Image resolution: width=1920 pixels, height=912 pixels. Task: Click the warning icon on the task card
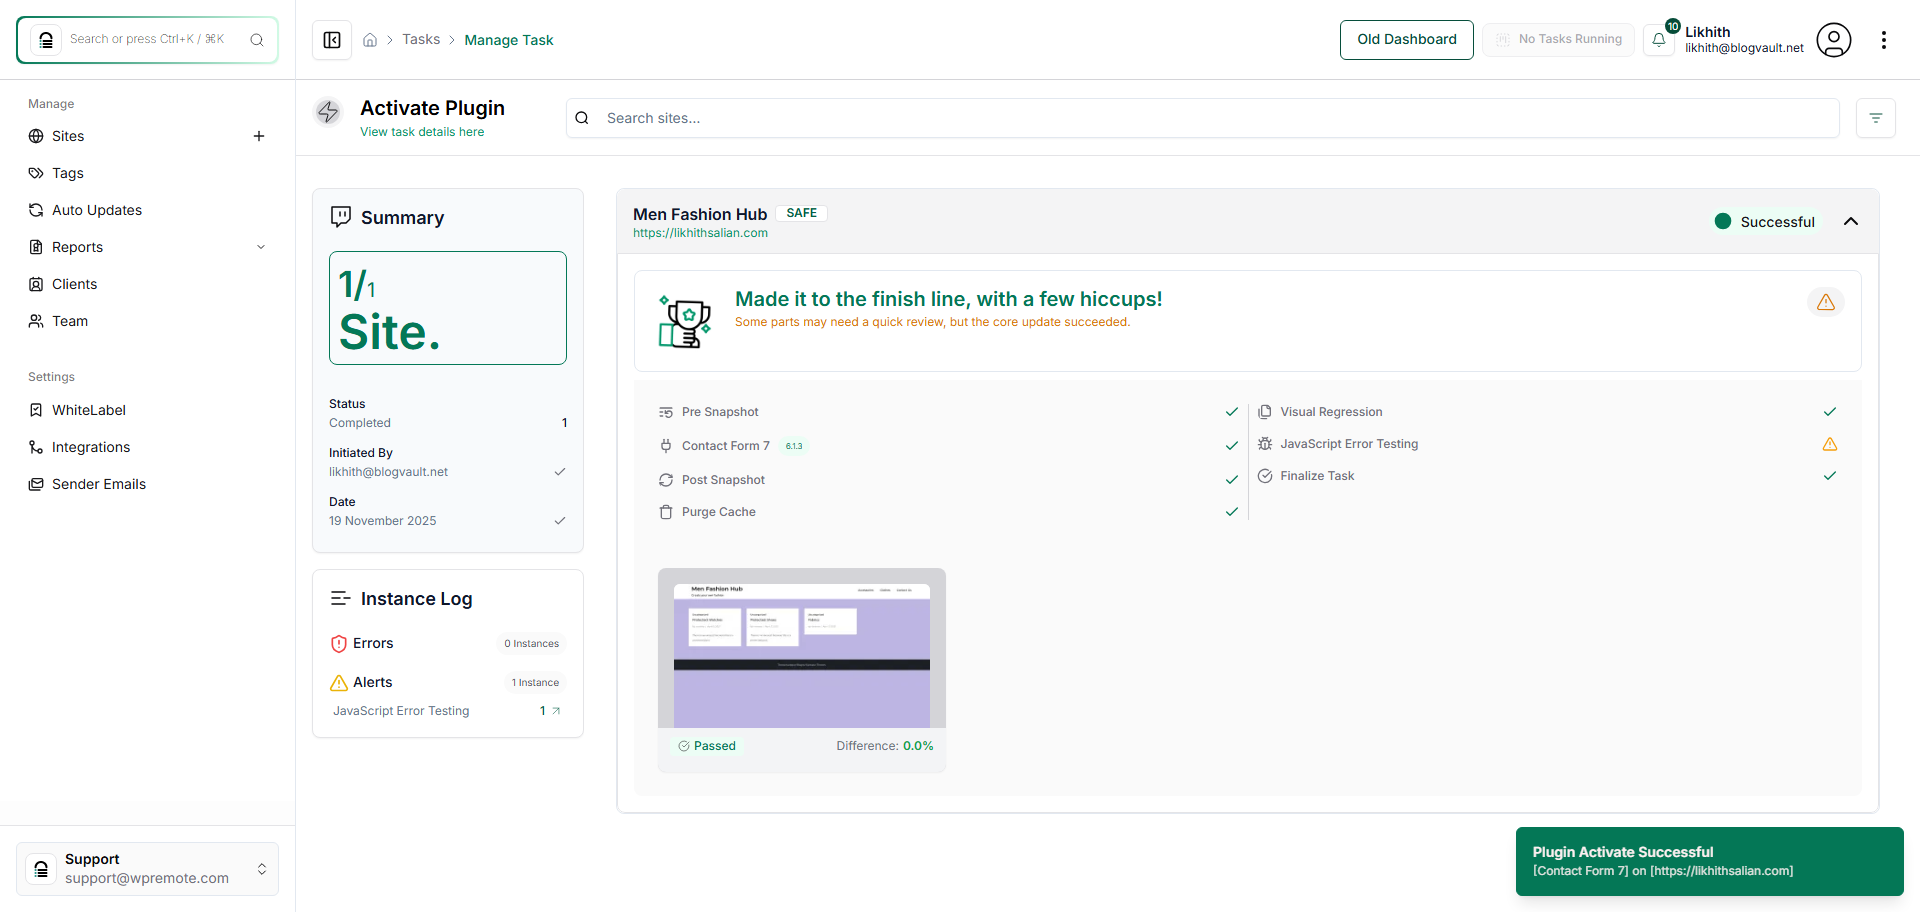point(1826,302)
